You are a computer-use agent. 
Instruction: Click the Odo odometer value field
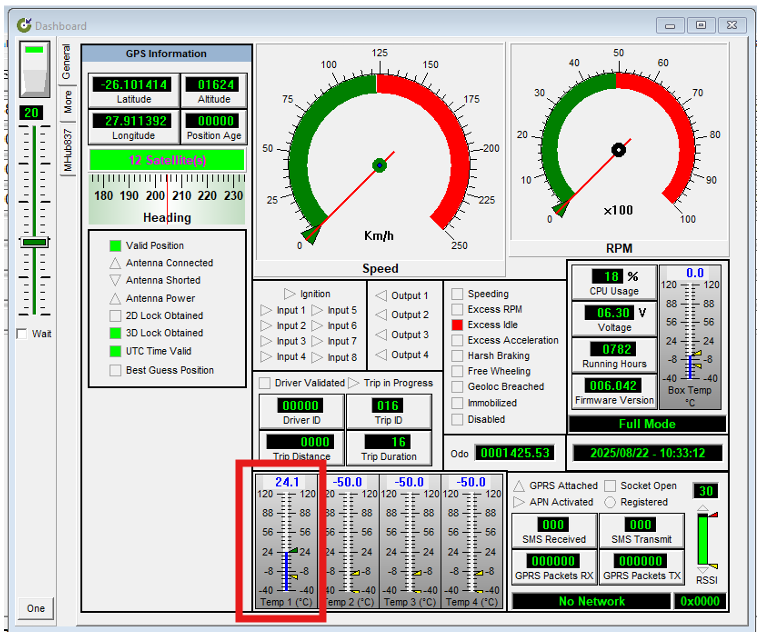(515, 453)
